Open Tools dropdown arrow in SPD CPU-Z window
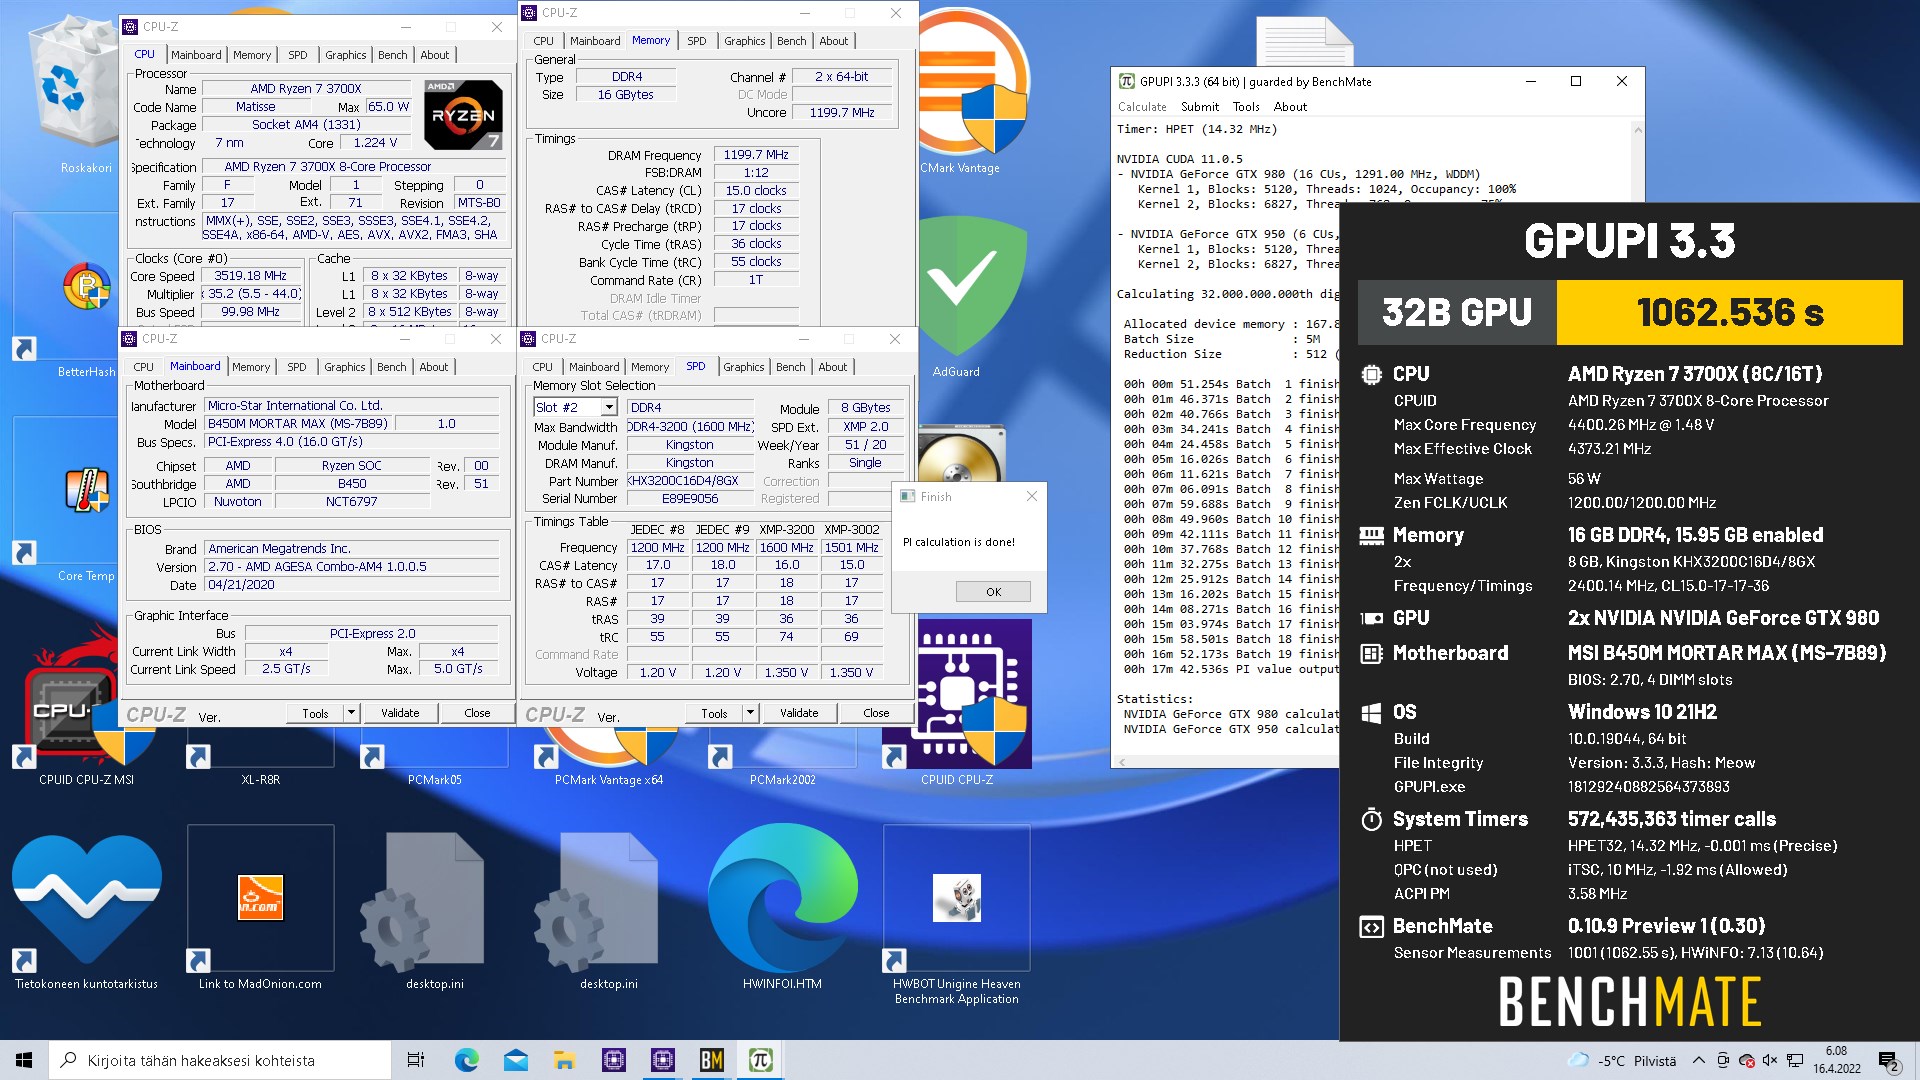 (750, 713)
